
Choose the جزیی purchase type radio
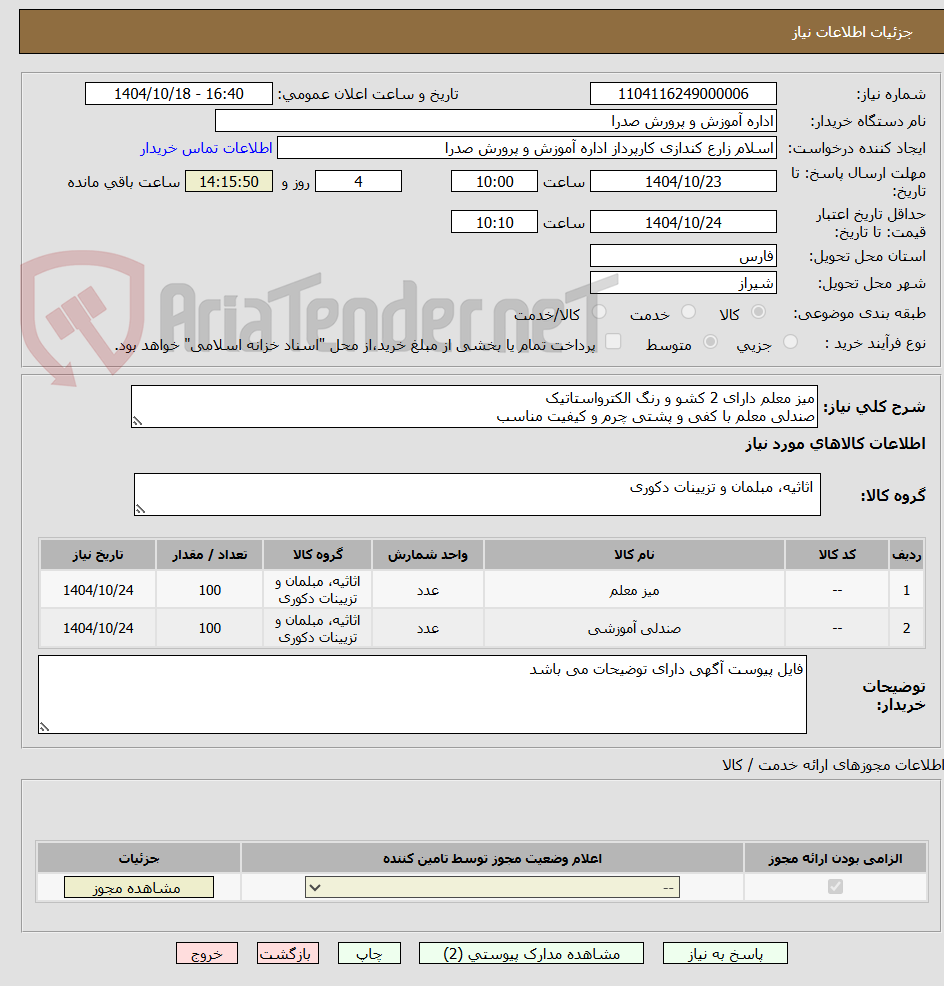click(x=791, y=342)
